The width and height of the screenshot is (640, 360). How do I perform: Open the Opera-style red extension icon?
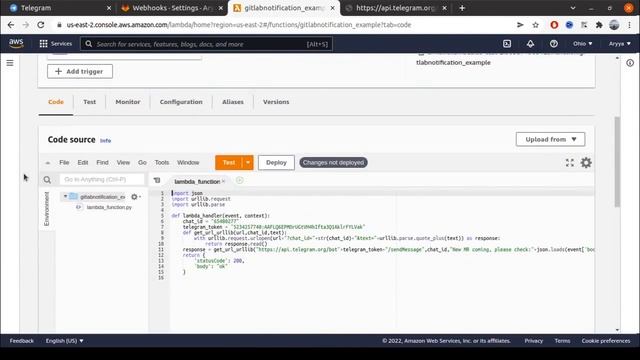point(554,25)
